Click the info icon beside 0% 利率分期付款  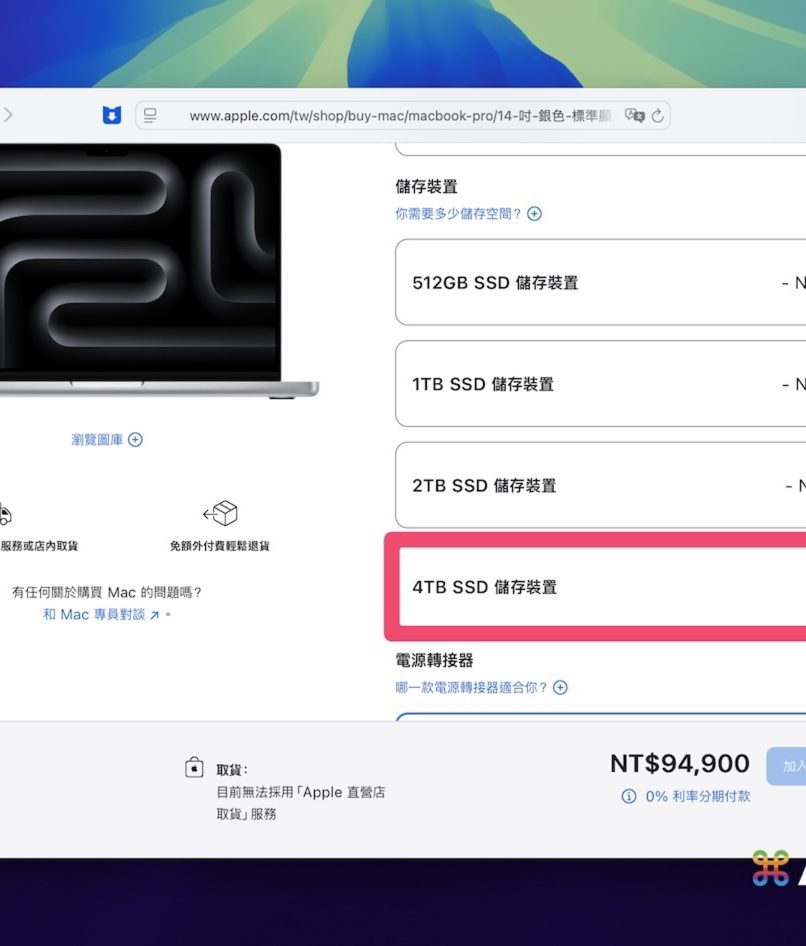point(629,796)
